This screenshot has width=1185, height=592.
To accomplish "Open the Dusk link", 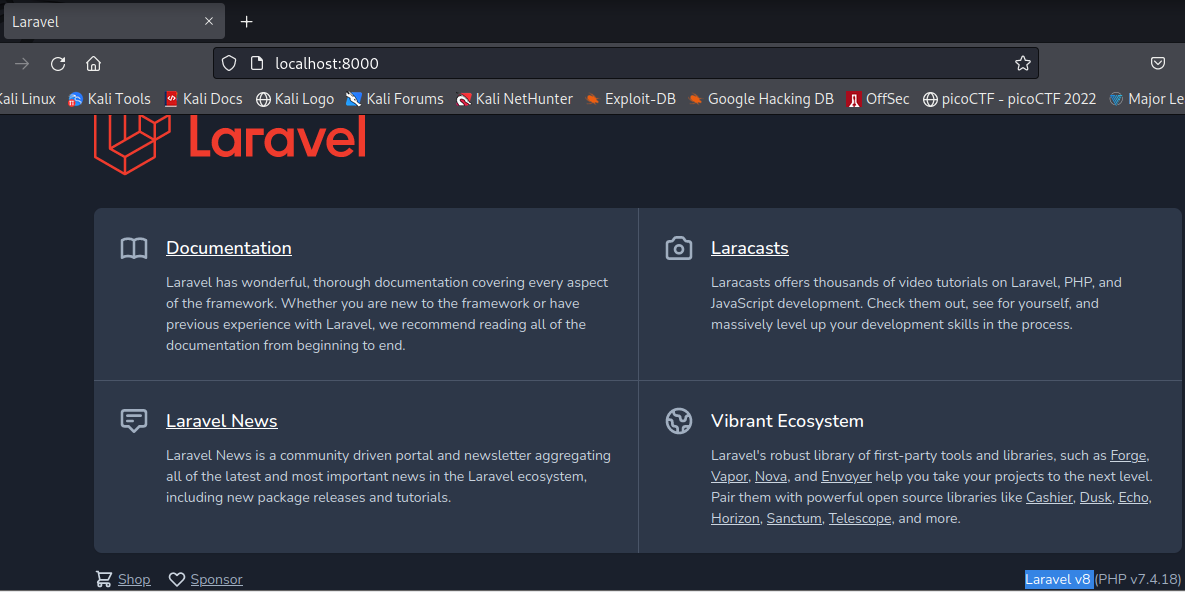I will click(1095, 497).
